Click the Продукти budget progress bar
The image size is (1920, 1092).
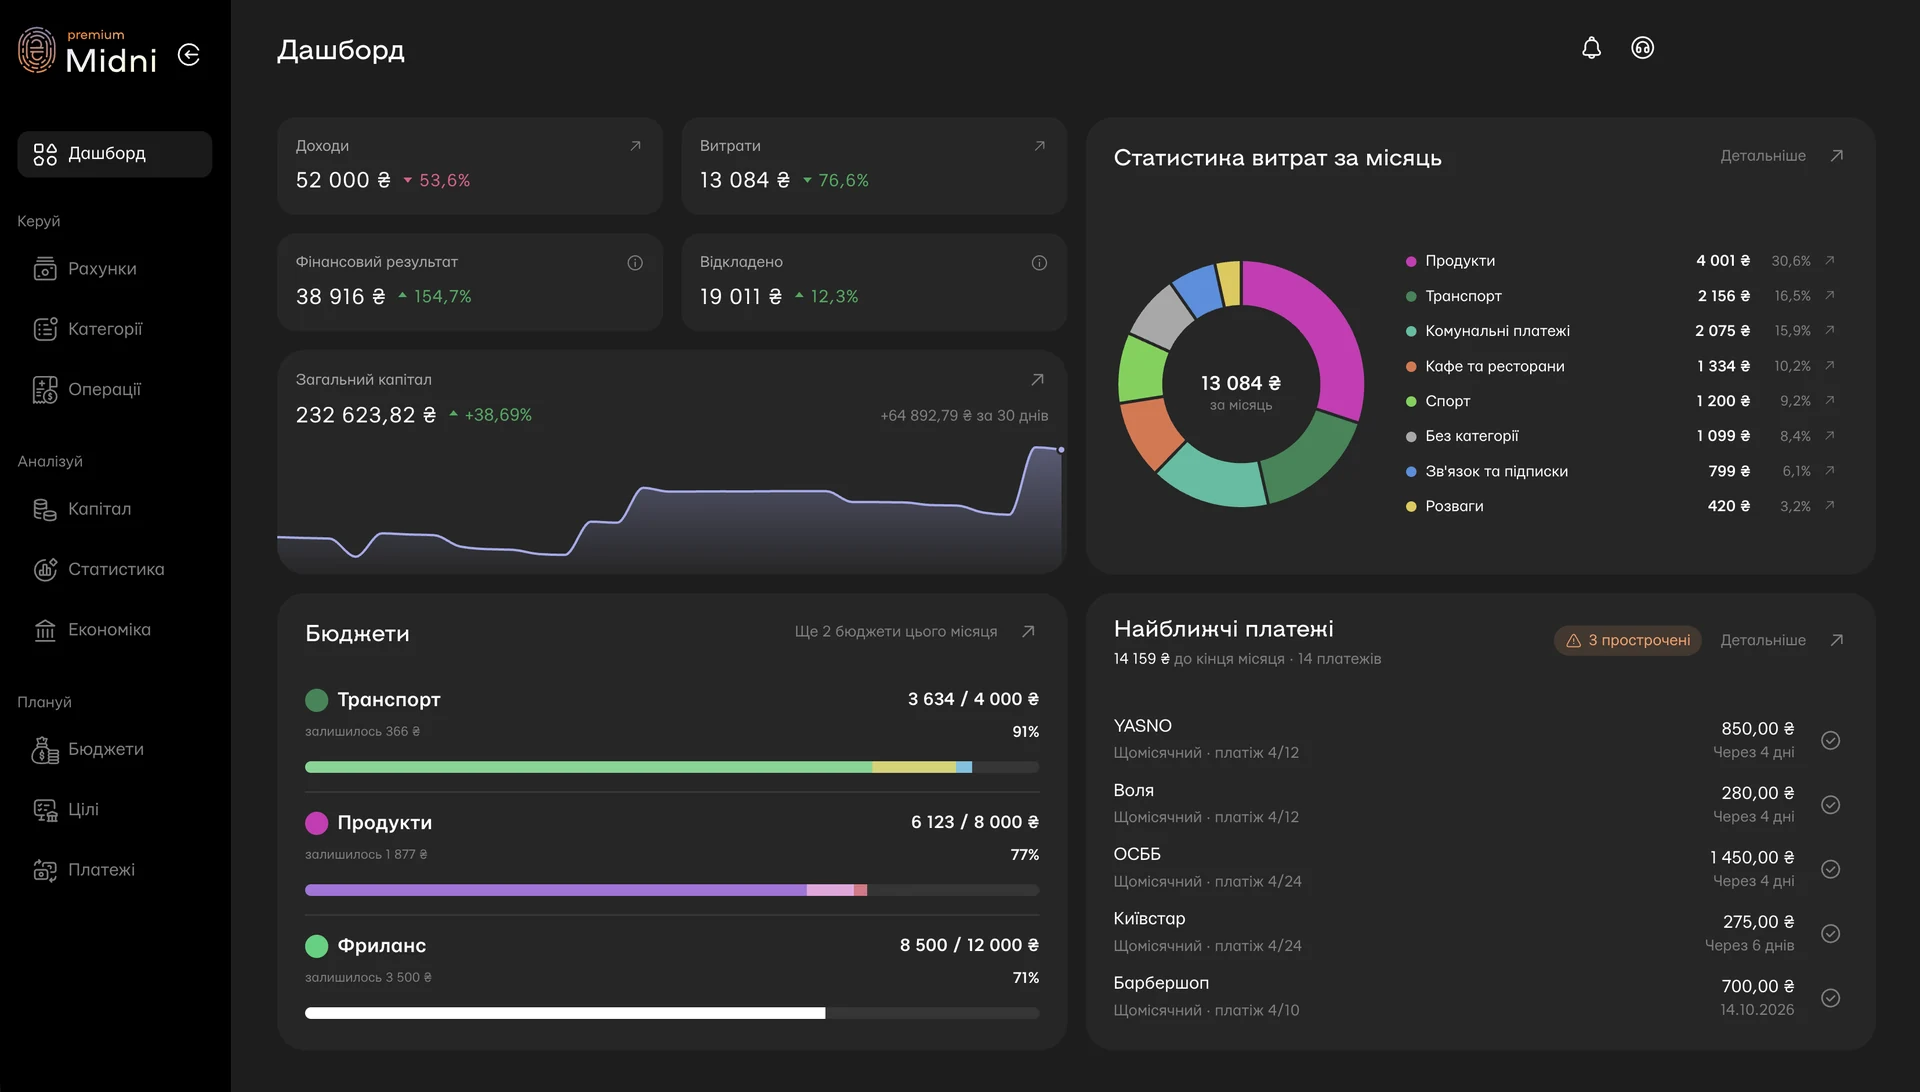tap(672, 890)
